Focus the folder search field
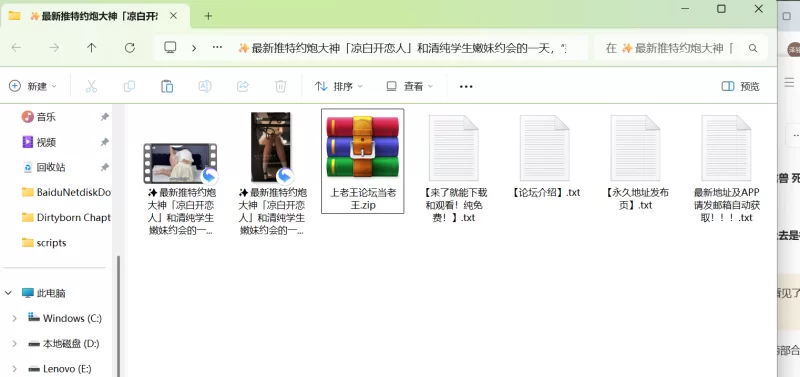Screen dimensions: 800x377 [681, 48]
